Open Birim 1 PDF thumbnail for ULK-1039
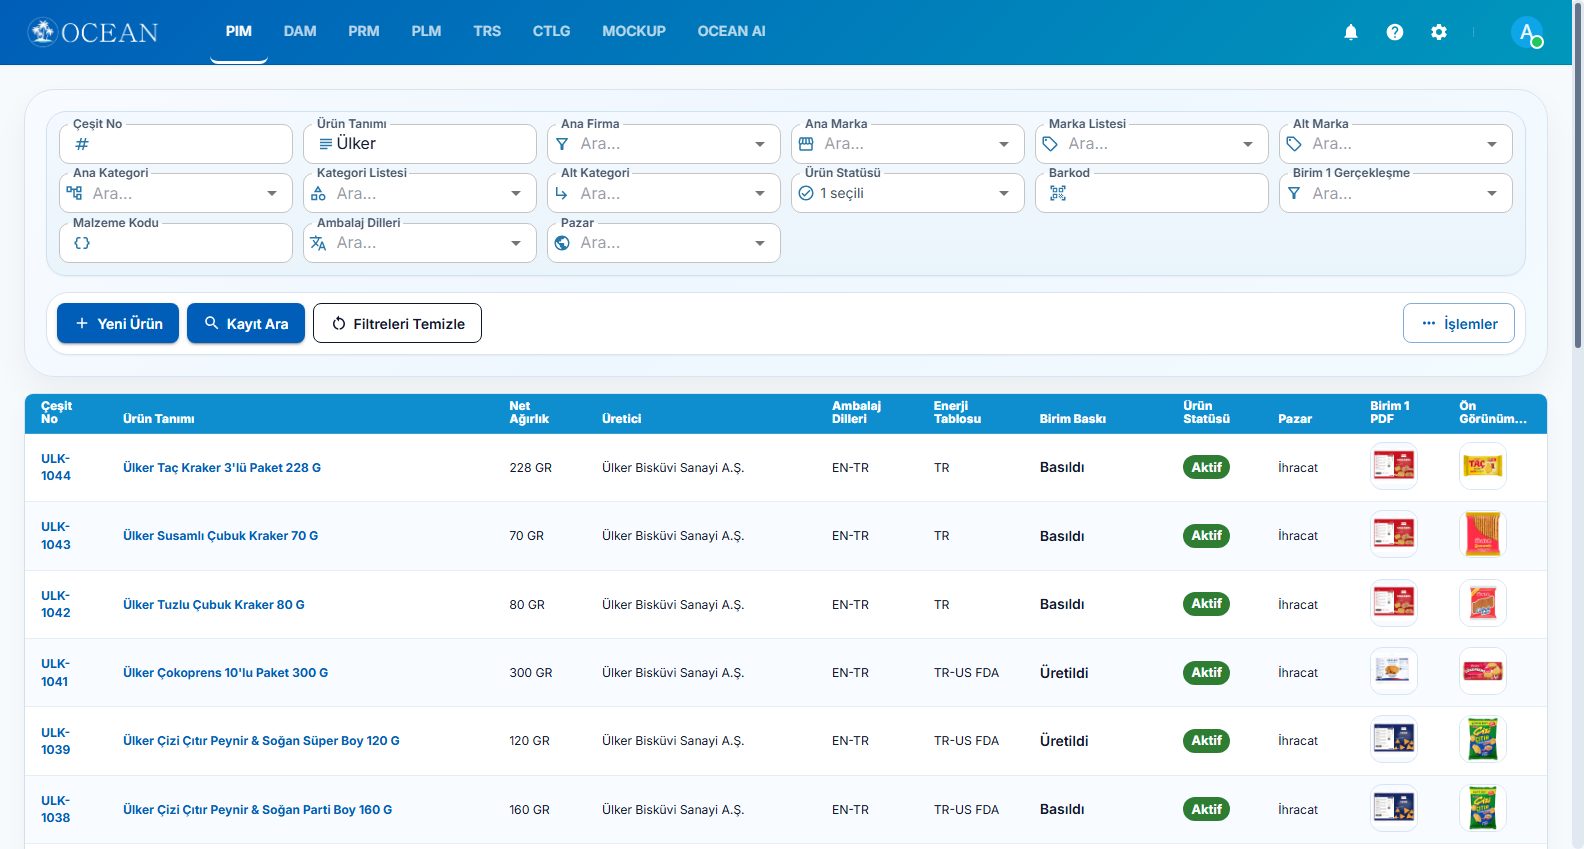 click(1393, 740)
